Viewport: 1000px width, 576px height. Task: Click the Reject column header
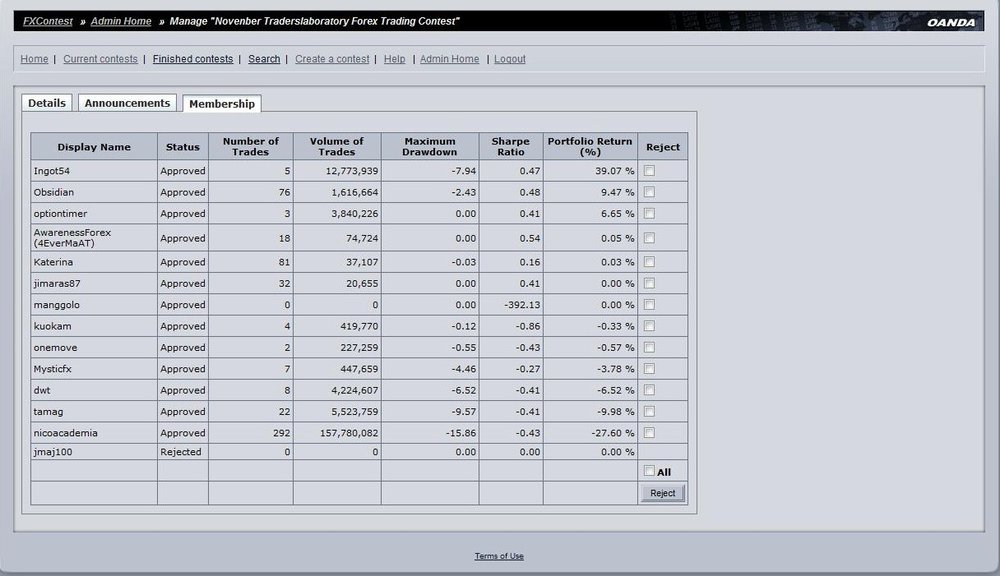663,147
